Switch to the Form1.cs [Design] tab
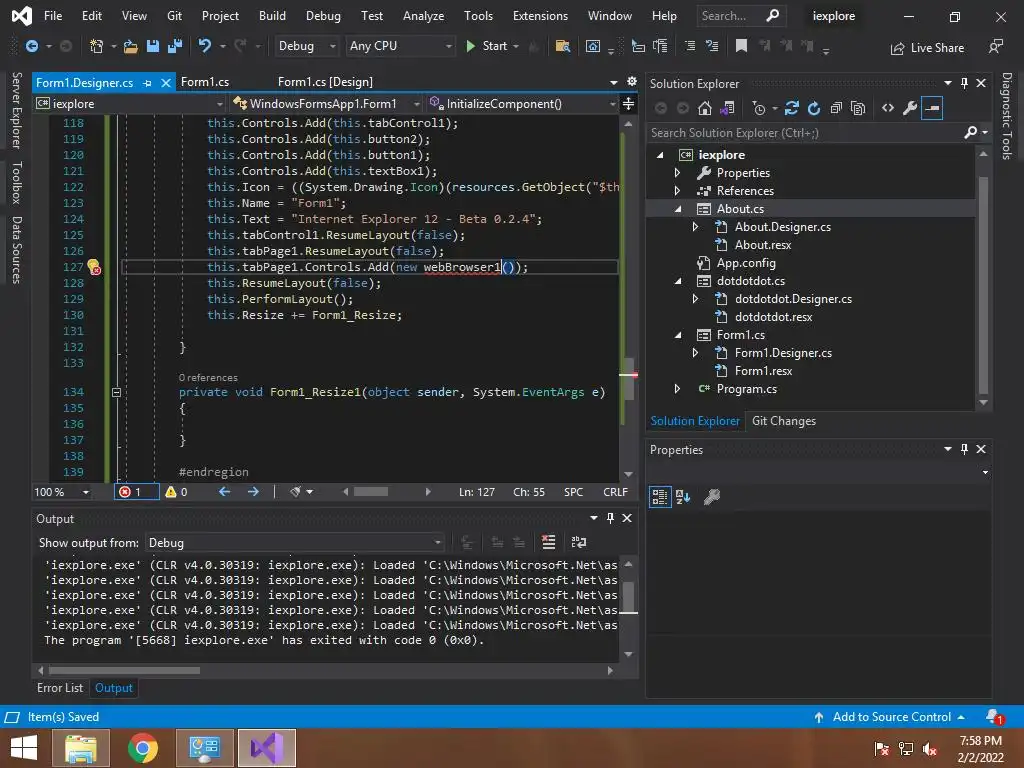1024x768 pixels. (325, 82)
